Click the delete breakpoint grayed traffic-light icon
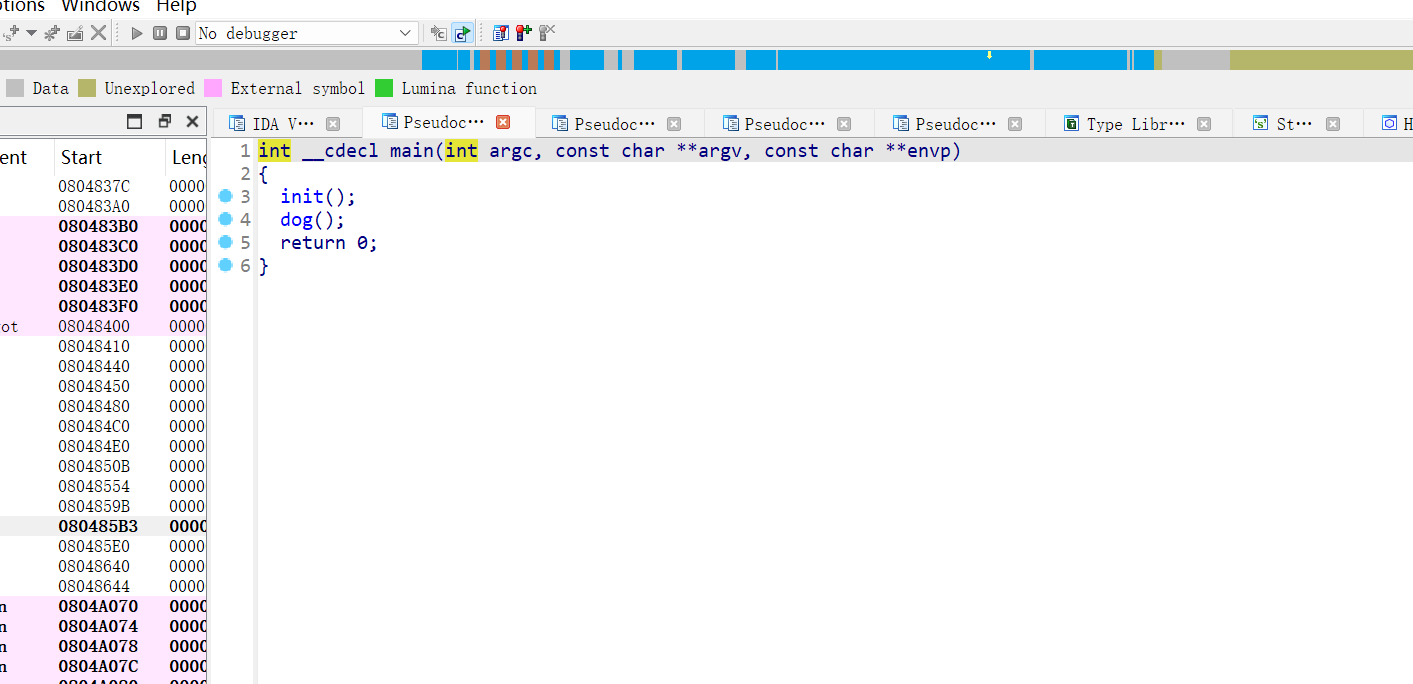The image size is (1413, 684). click(x=546, y=33)
